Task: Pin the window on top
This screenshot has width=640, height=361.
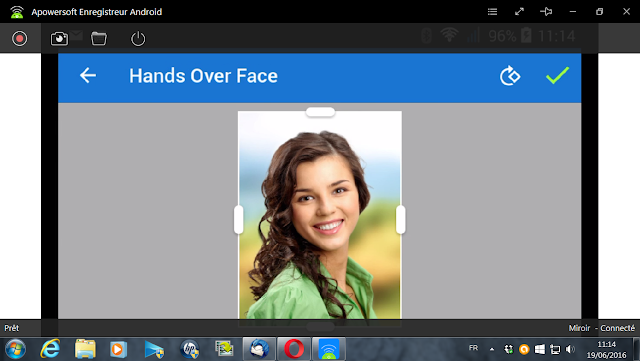Action: [x=546, y=11]
